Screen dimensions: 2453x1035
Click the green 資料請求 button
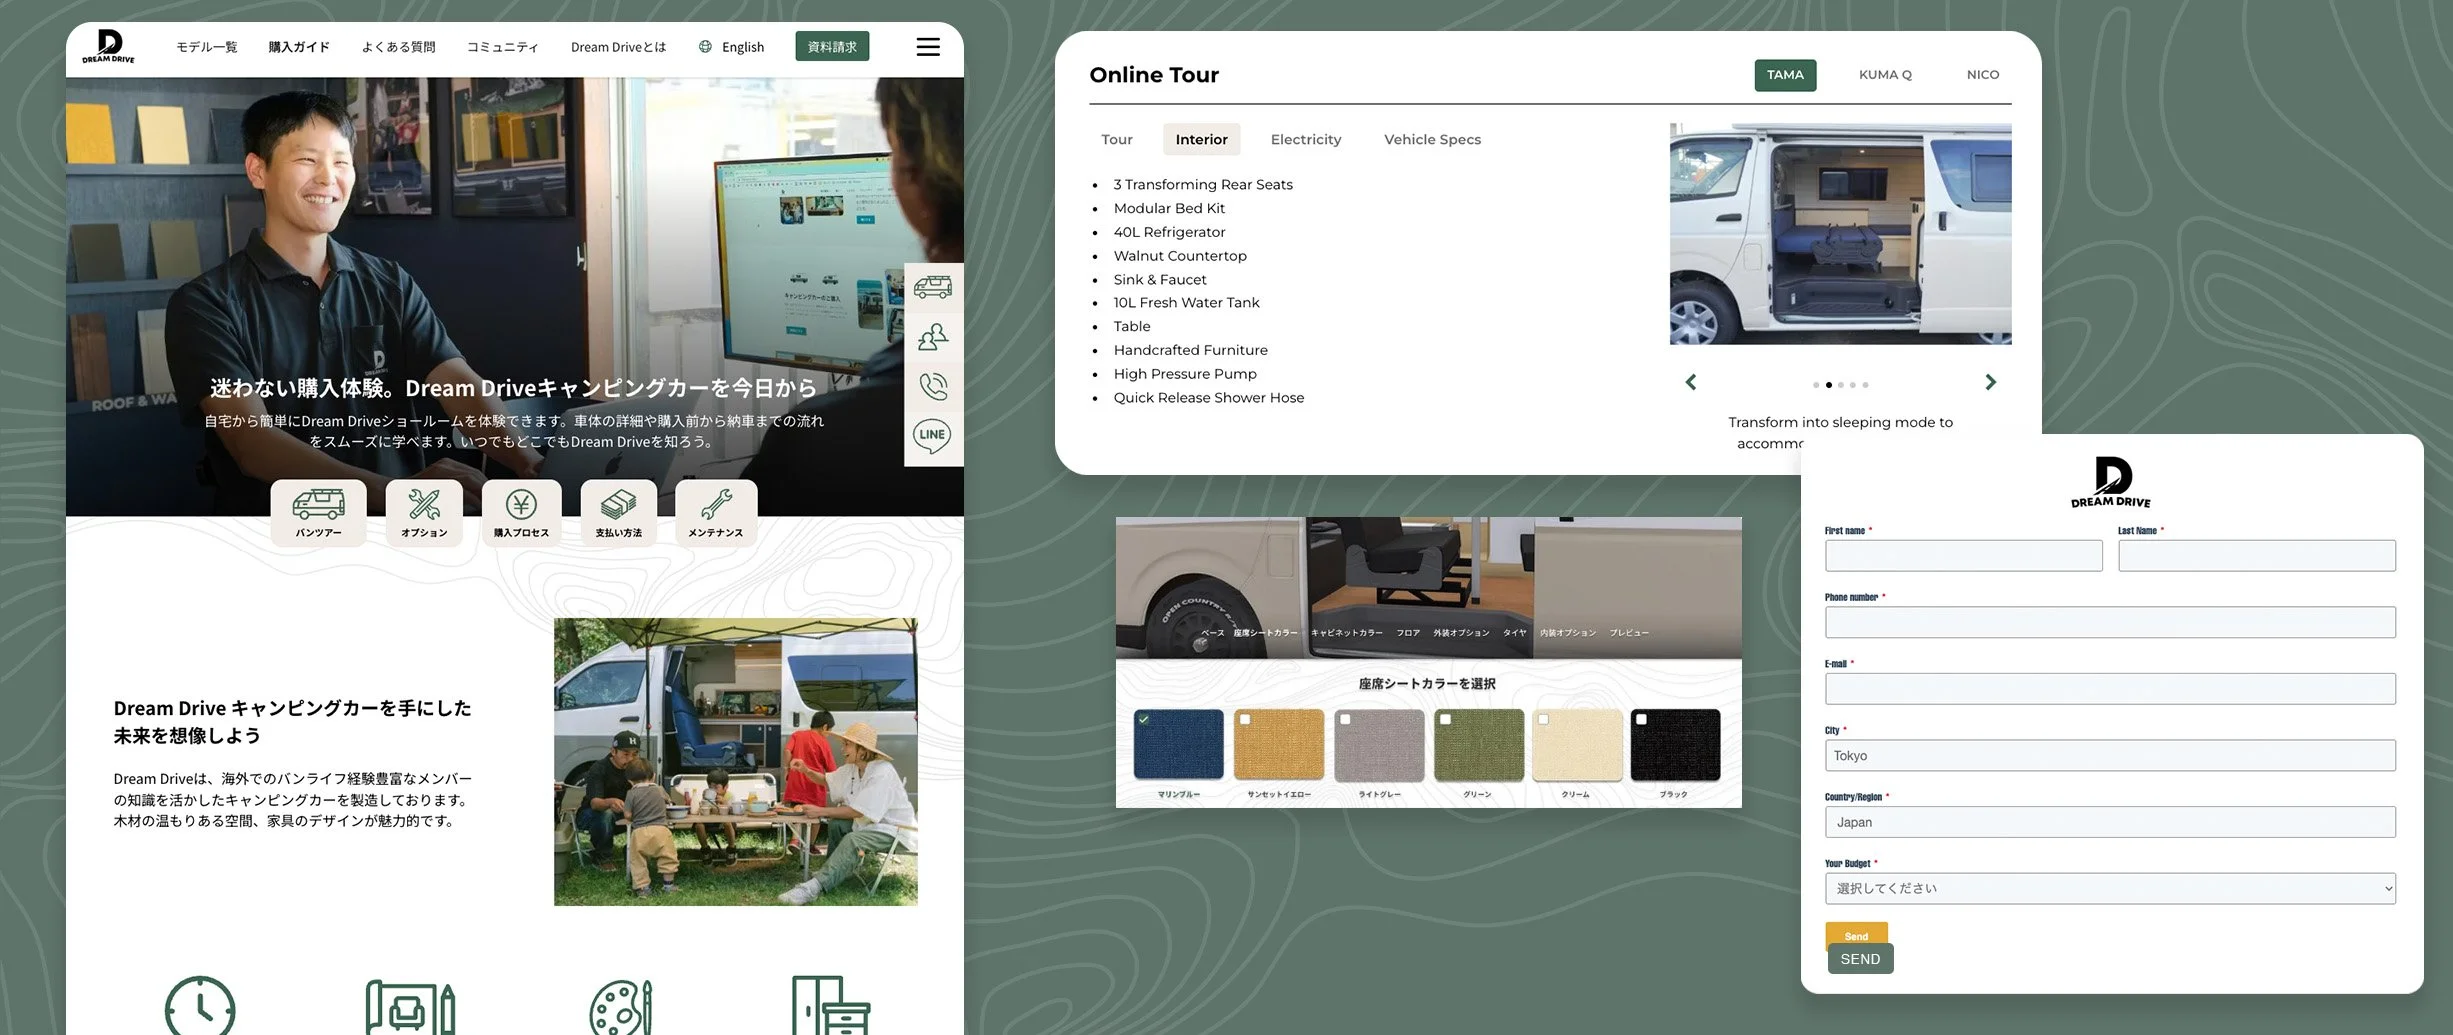832,46
